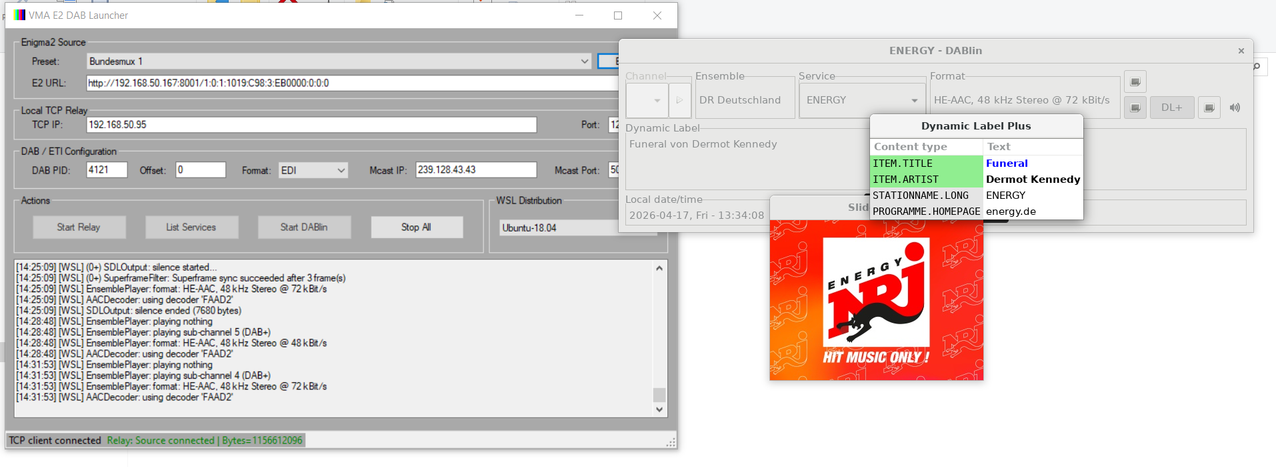Click the Stop All button

417,227
